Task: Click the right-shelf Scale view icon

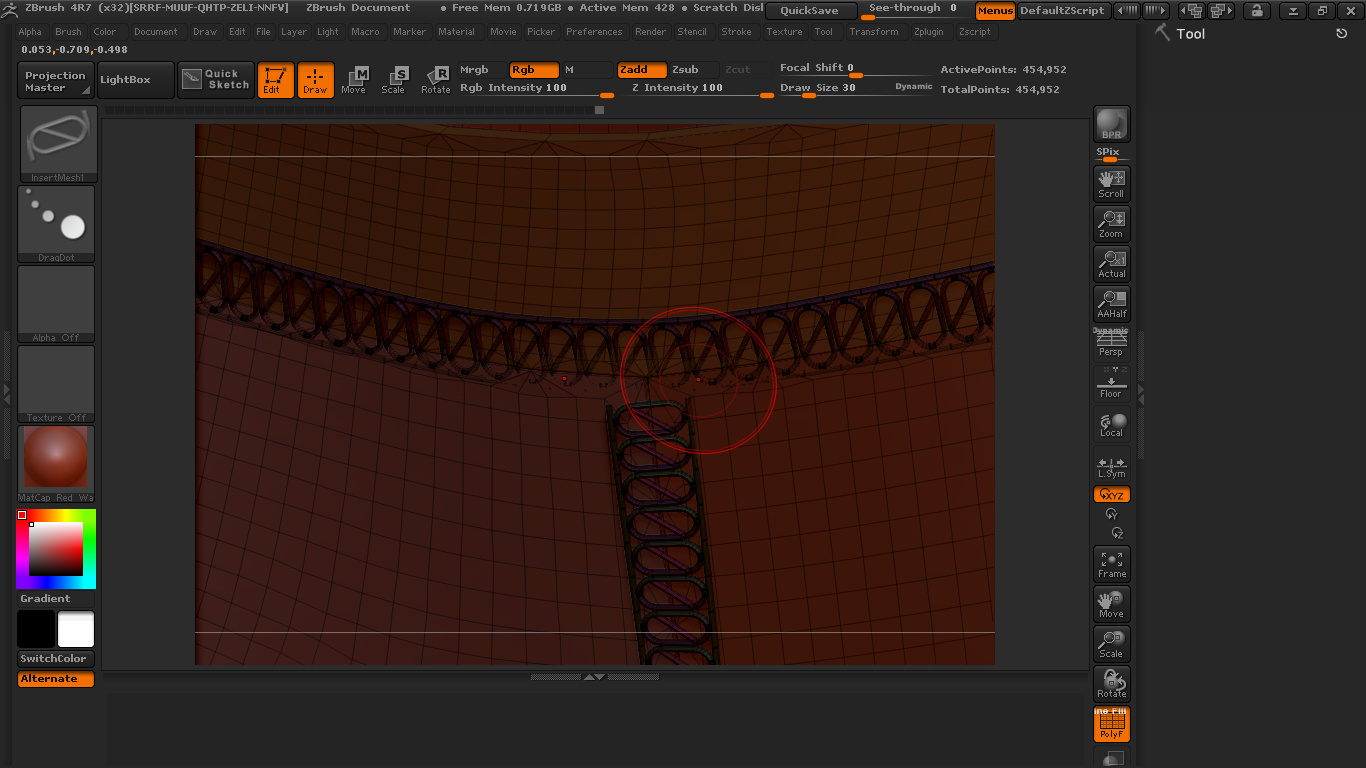Action: (1111, 644)
